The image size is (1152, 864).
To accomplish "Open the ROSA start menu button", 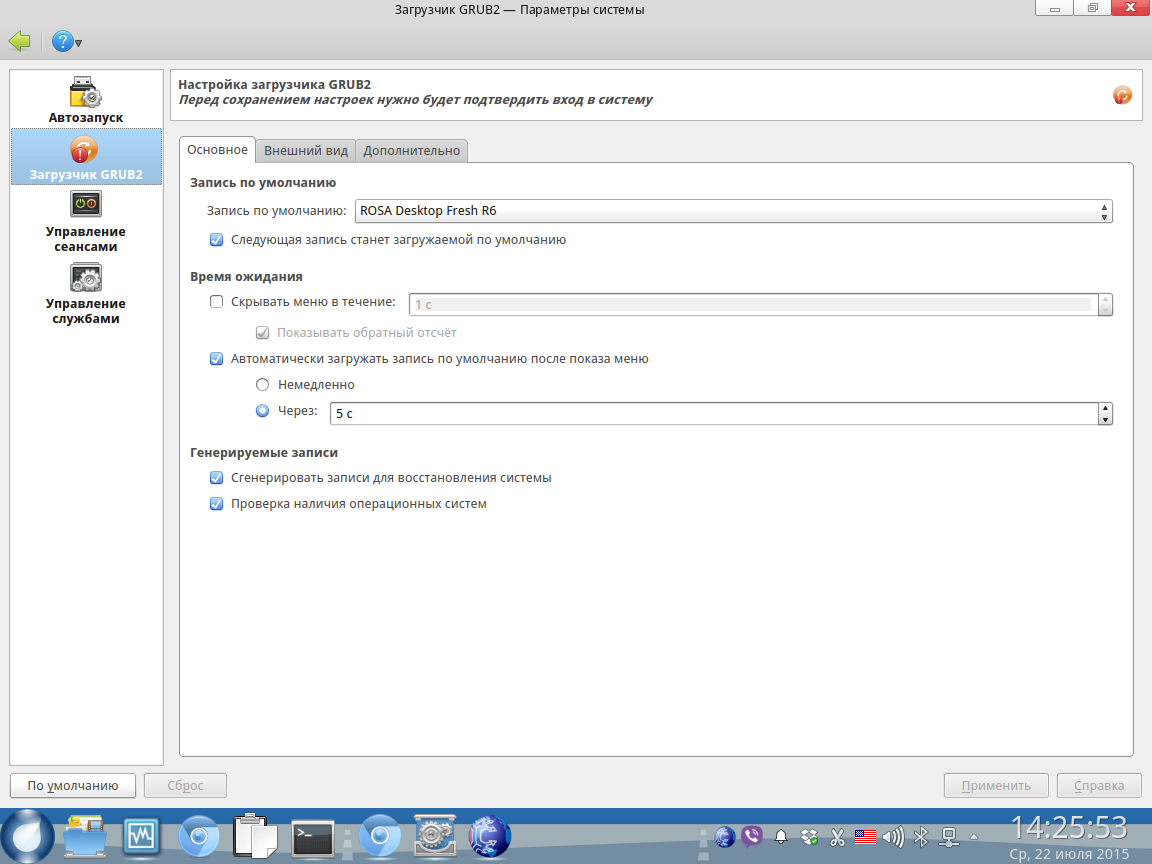I will pyautogui.click(x=27, y=836).
